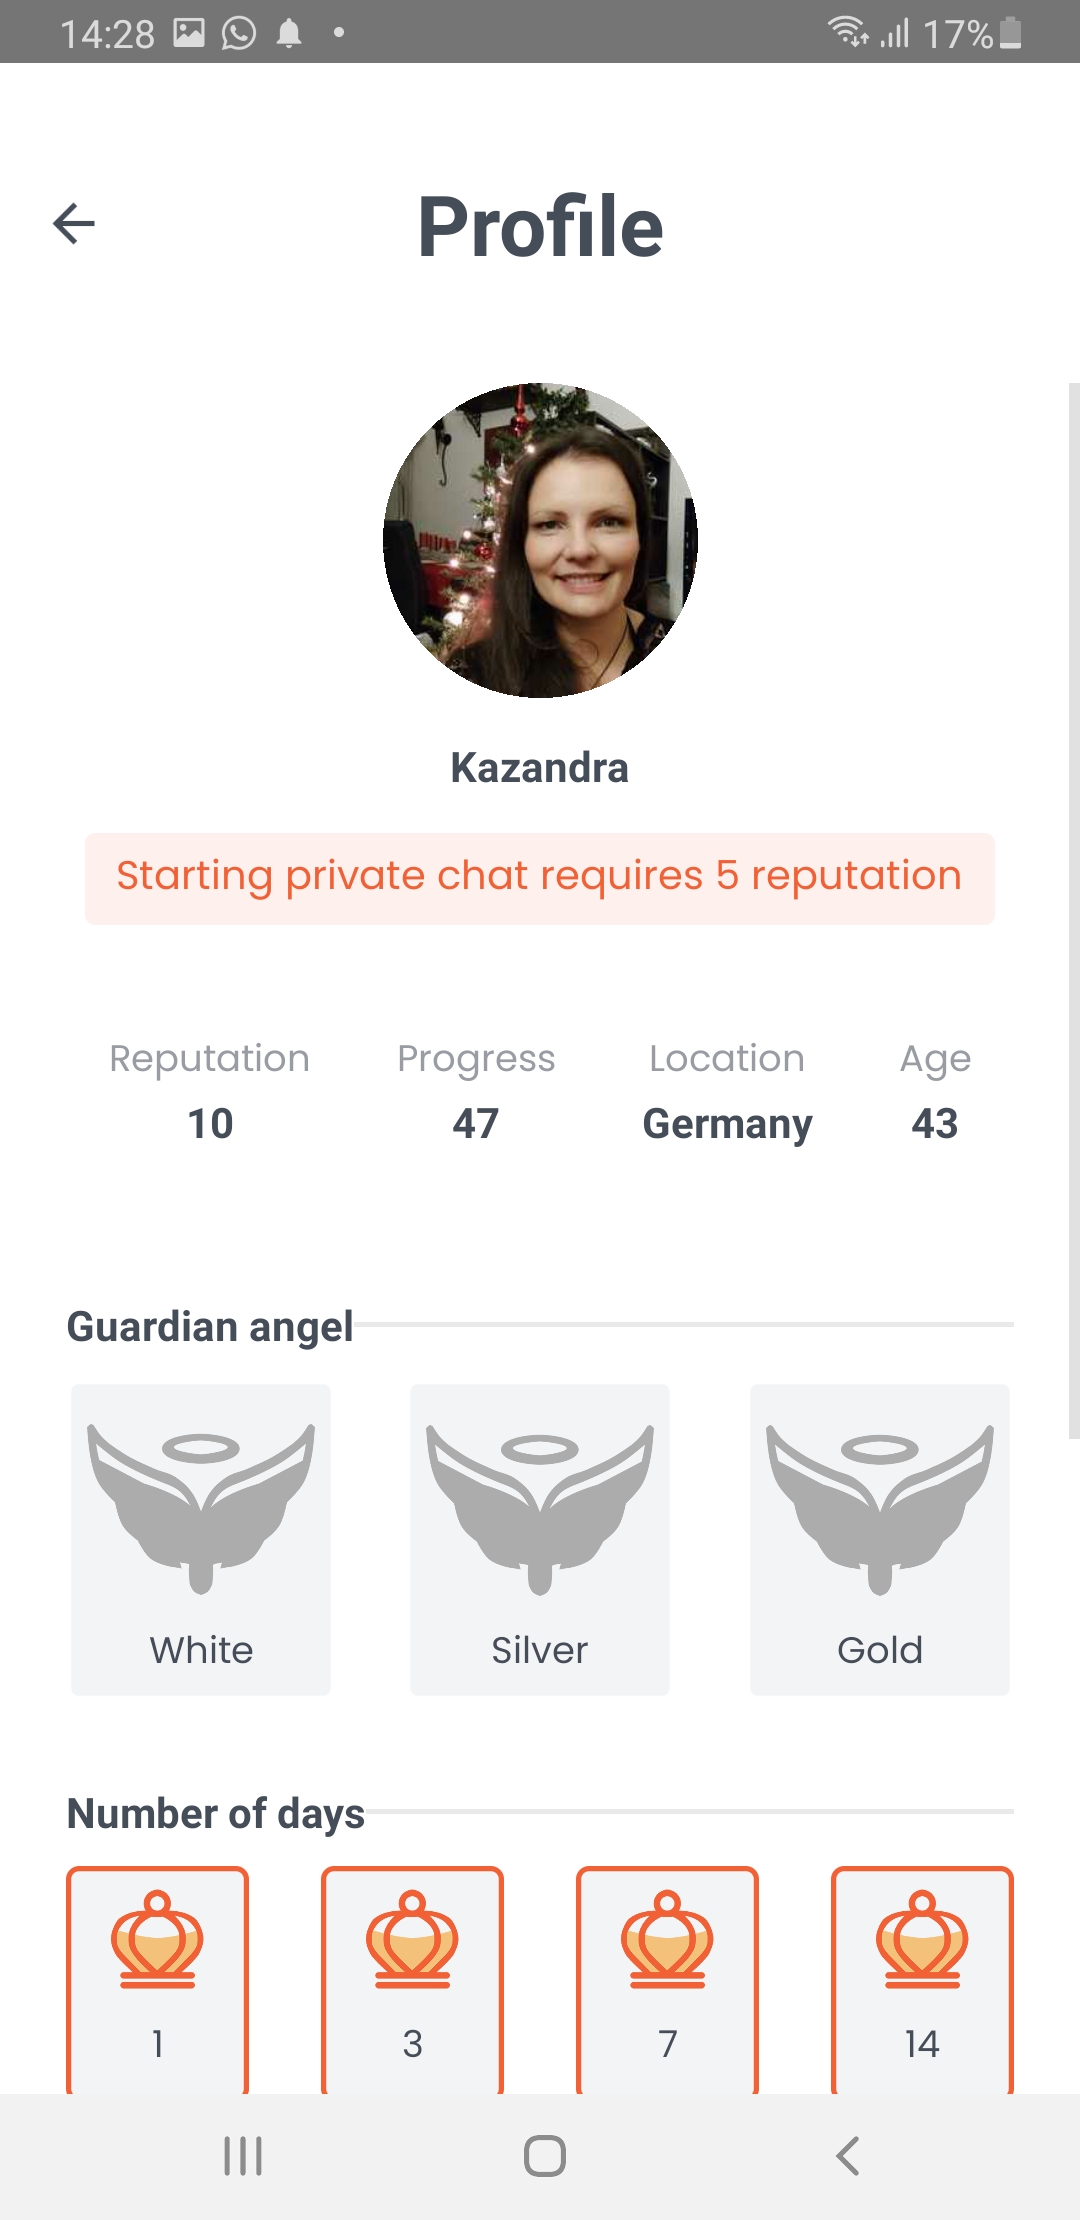Tap the 14 days crown badge

coord(922,1978)
